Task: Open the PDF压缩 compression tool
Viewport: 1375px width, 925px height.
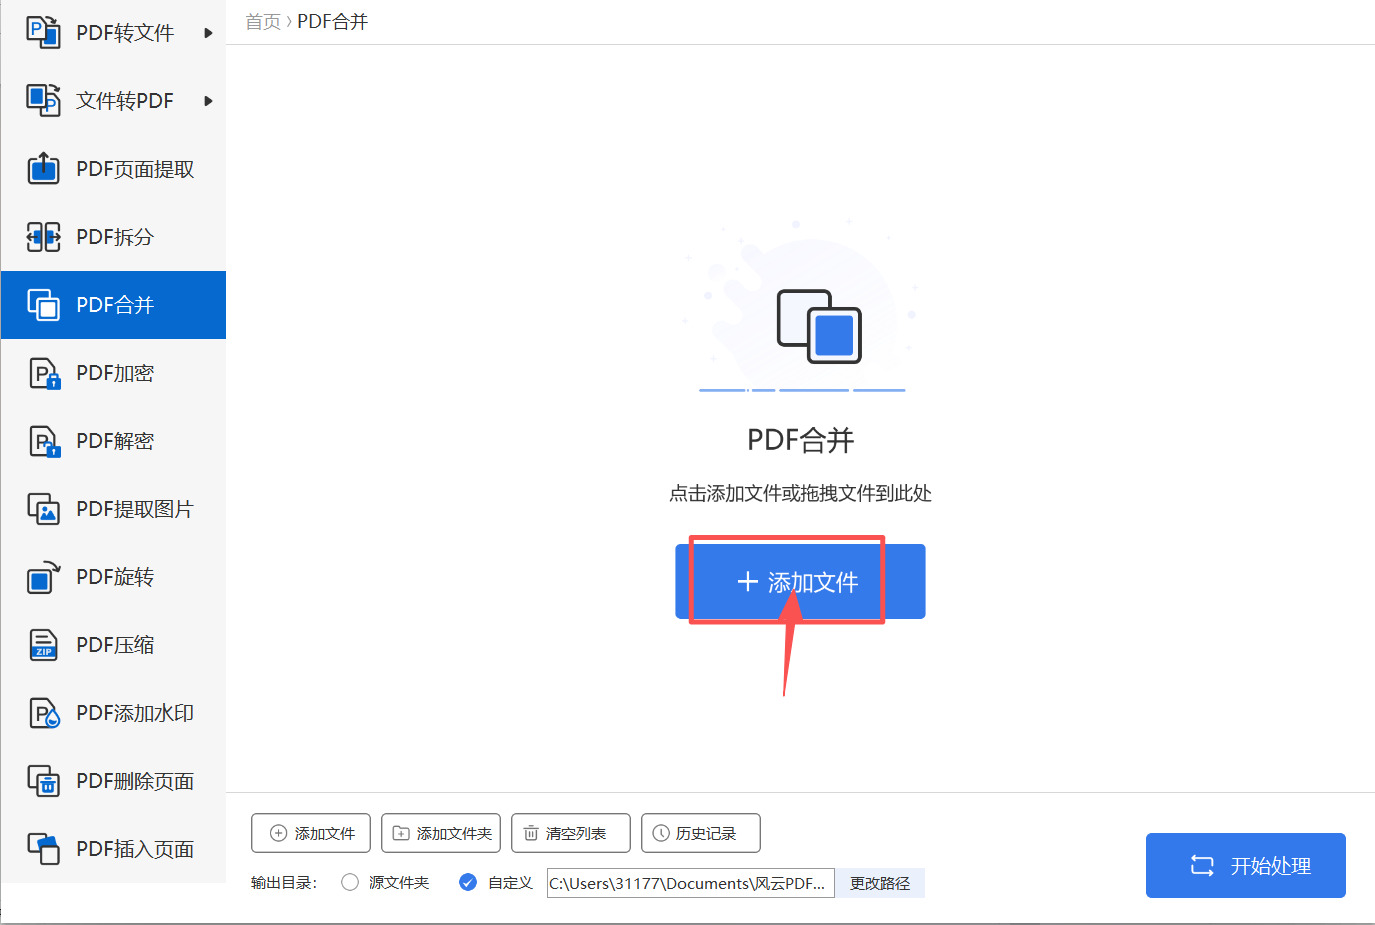Action: [x=113, y=645]
